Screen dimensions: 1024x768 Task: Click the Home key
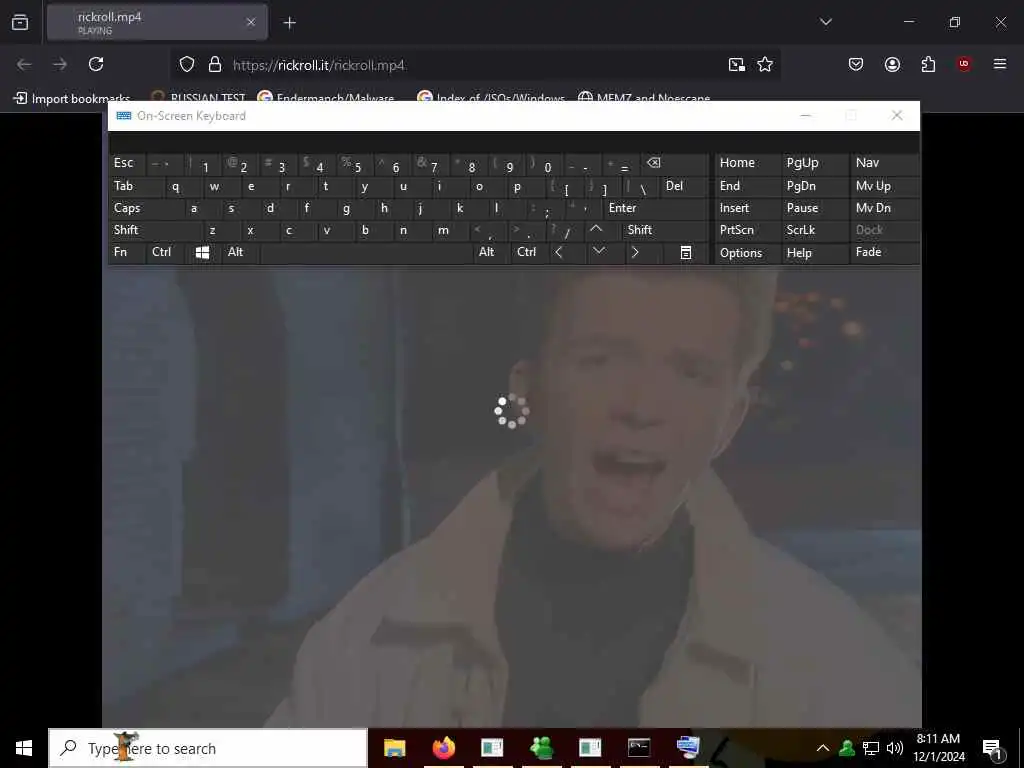(x=746, y=163)
